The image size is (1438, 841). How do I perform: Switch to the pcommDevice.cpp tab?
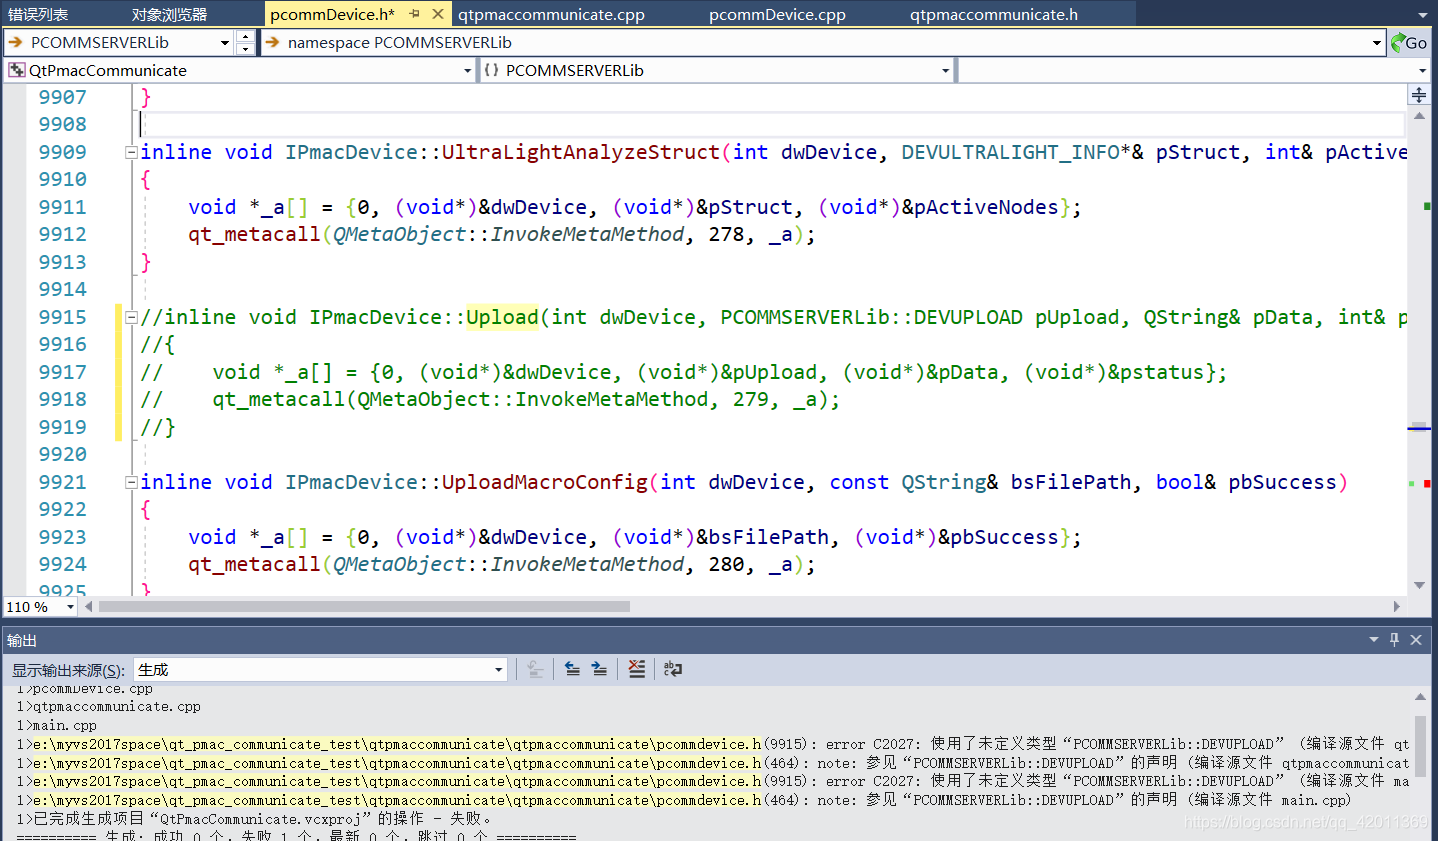click(777, 14)
